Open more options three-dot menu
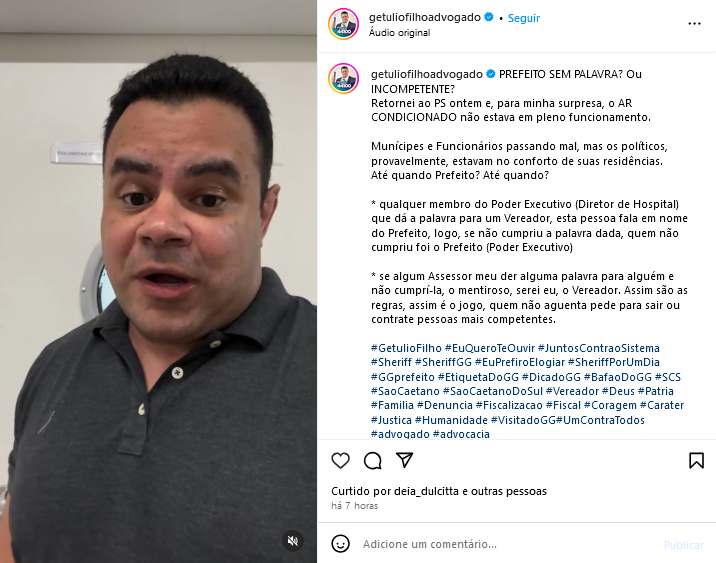Viewport: 716px width, 563px height. (694, 24)
